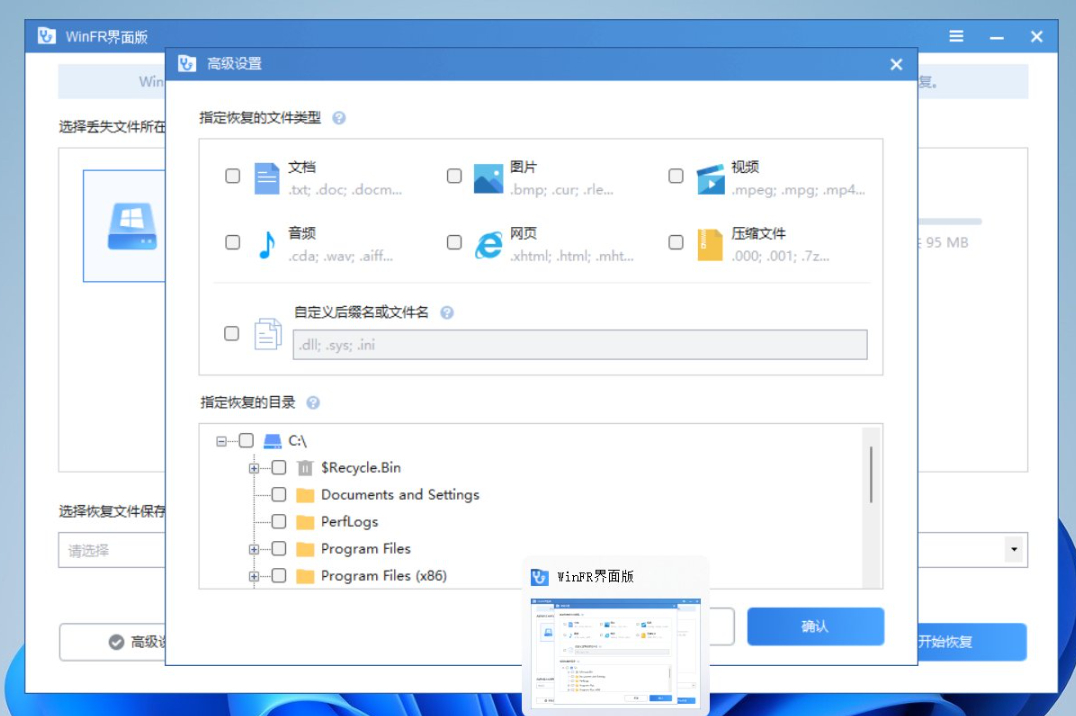Screen dimensions: 1076x716
Task: Click the 高级设置 dialog title logo icon
Action: click(x=187, y=64)
